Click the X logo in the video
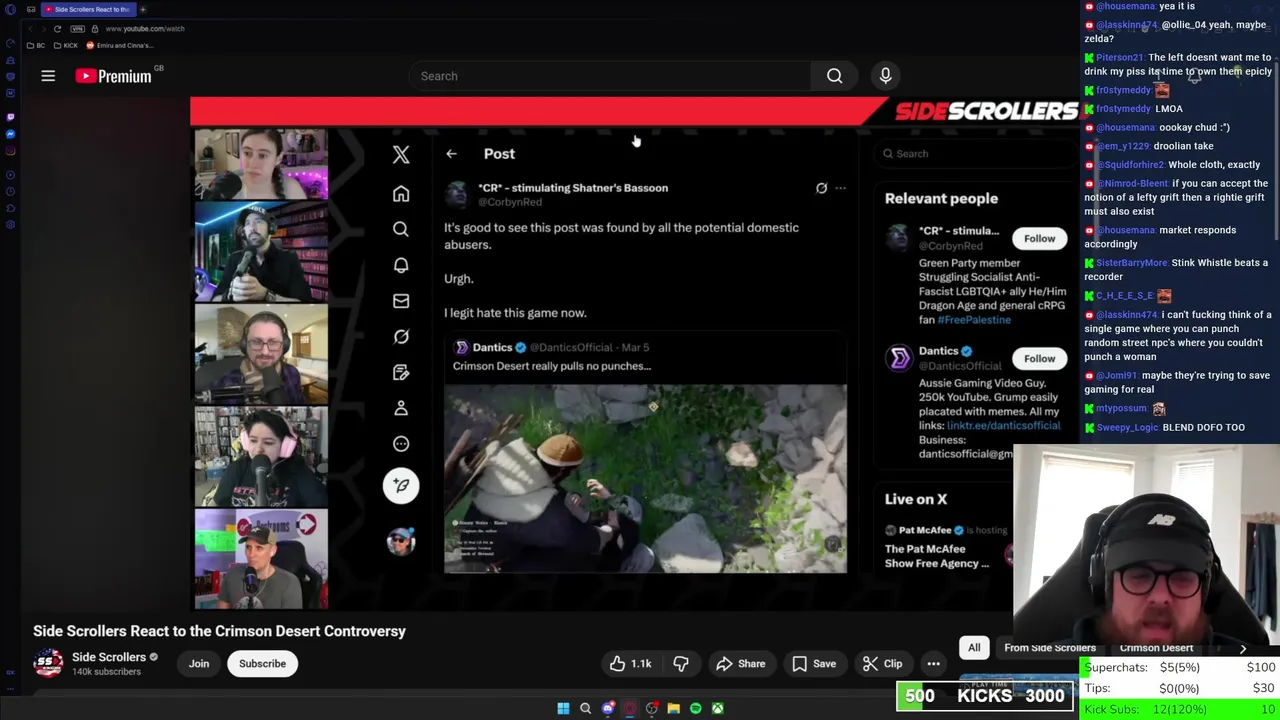 (x=401, y=154)
